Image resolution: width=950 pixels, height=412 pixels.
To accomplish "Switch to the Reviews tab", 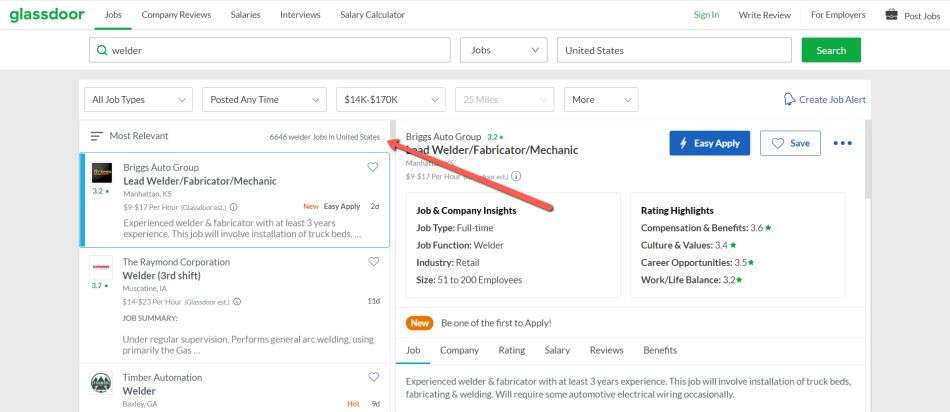I will click(x=606, y=350).
